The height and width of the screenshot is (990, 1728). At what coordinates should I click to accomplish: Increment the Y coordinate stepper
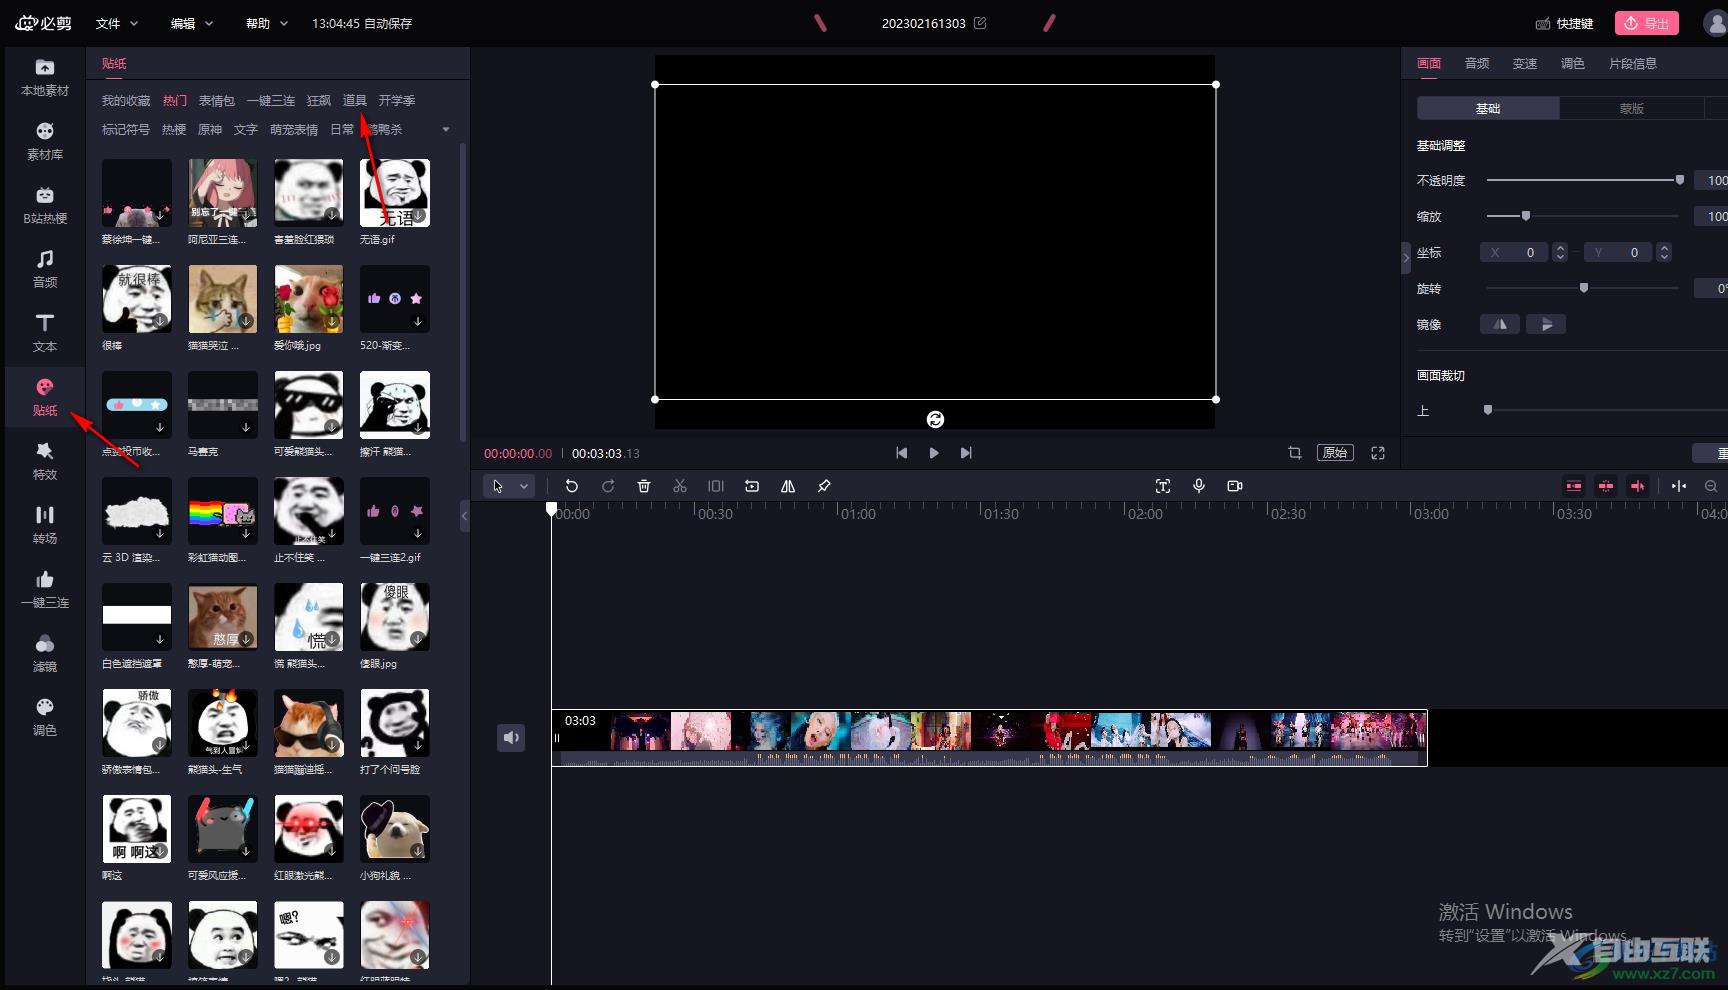tap(1664, 248)
